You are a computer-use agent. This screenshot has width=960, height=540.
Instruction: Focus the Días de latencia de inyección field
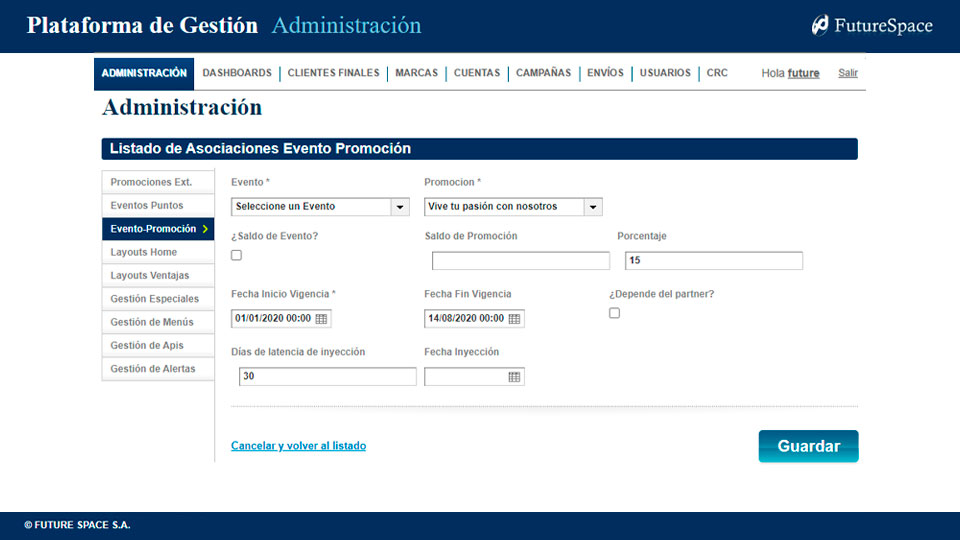328,377
